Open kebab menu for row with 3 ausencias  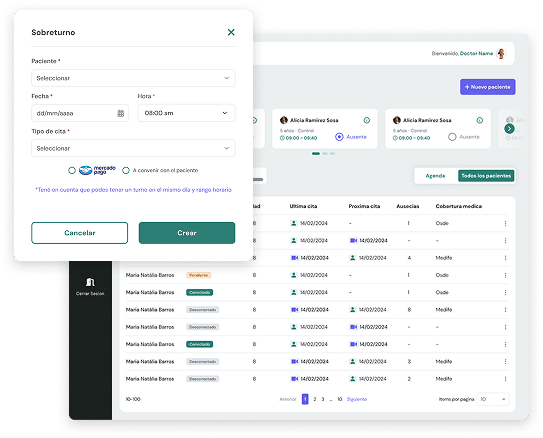[x=505, y=361]
